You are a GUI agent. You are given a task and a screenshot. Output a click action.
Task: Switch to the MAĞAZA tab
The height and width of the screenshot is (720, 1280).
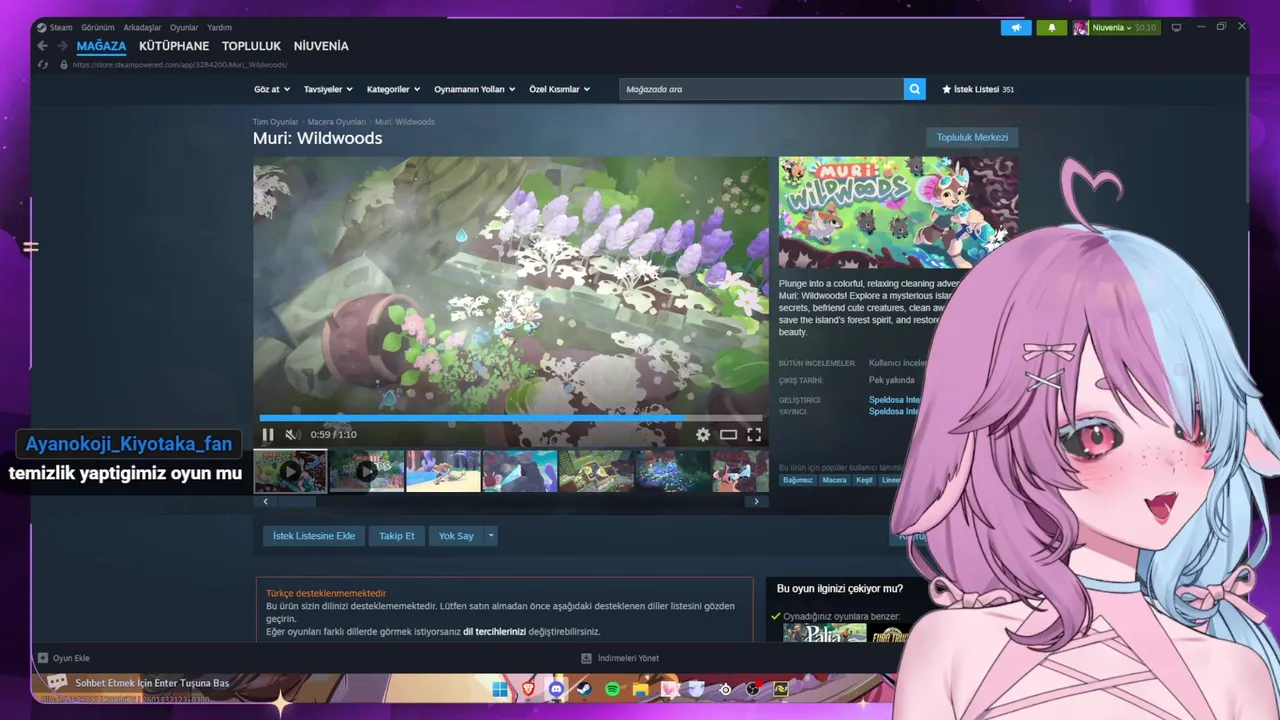(101, 46)
